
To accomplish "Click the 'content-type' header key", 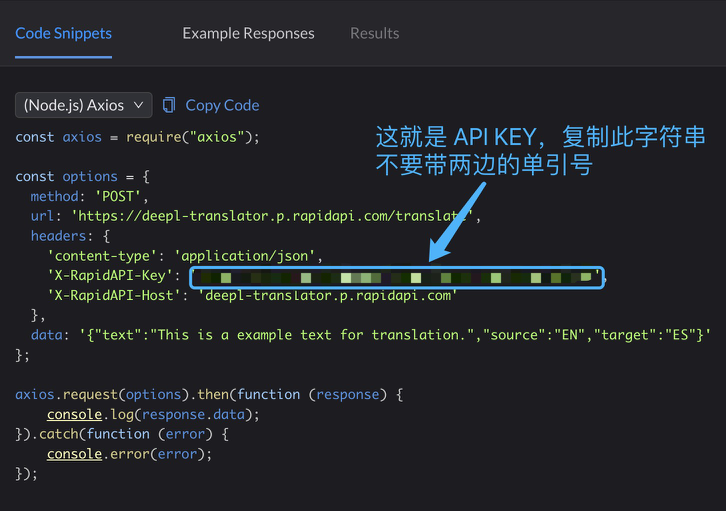I will [x=102, y=256].
